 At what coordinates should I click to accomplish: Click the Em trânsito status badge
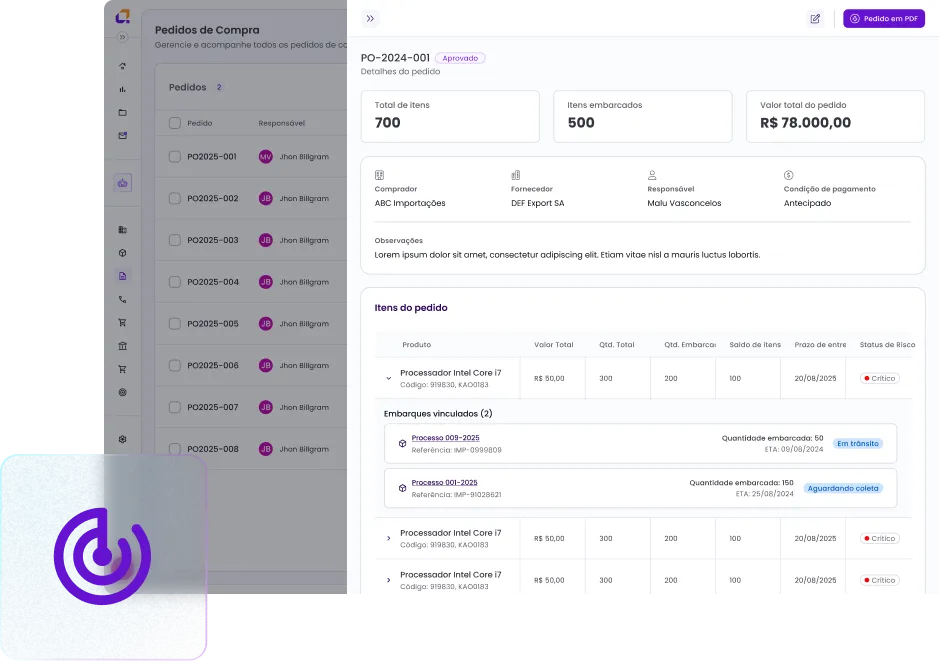point(858,444)
